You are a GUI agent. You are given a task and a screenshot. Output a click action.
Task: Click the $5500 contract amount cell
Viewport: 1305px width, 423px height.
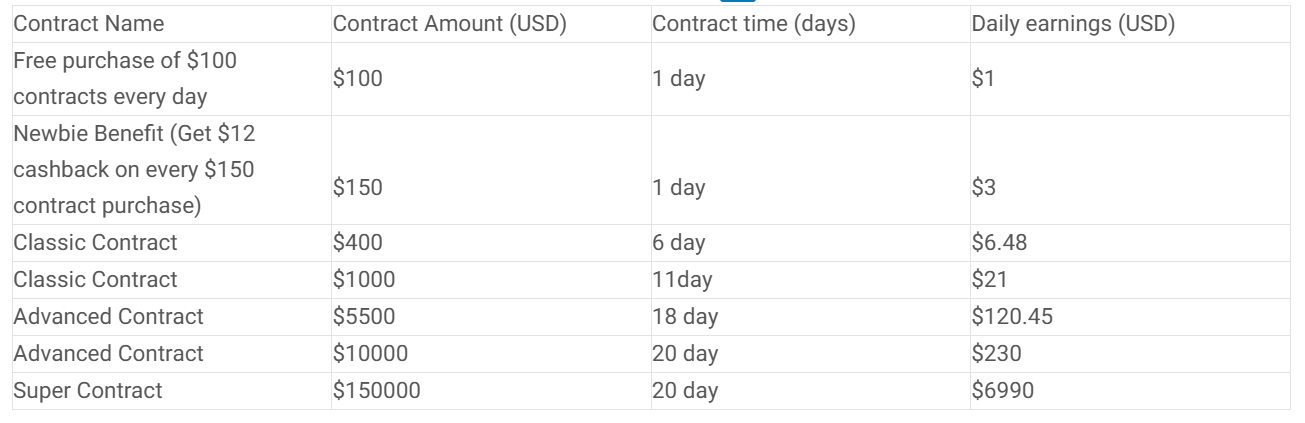[x=364, y=317]
